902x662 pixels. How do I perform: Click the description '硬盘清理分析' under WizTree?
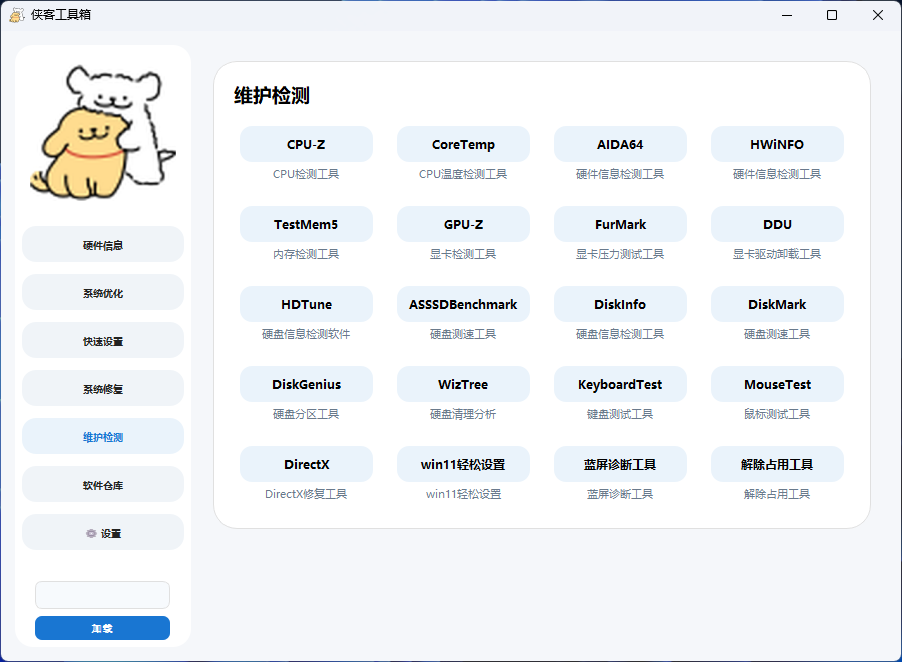[x=463, y=414]
